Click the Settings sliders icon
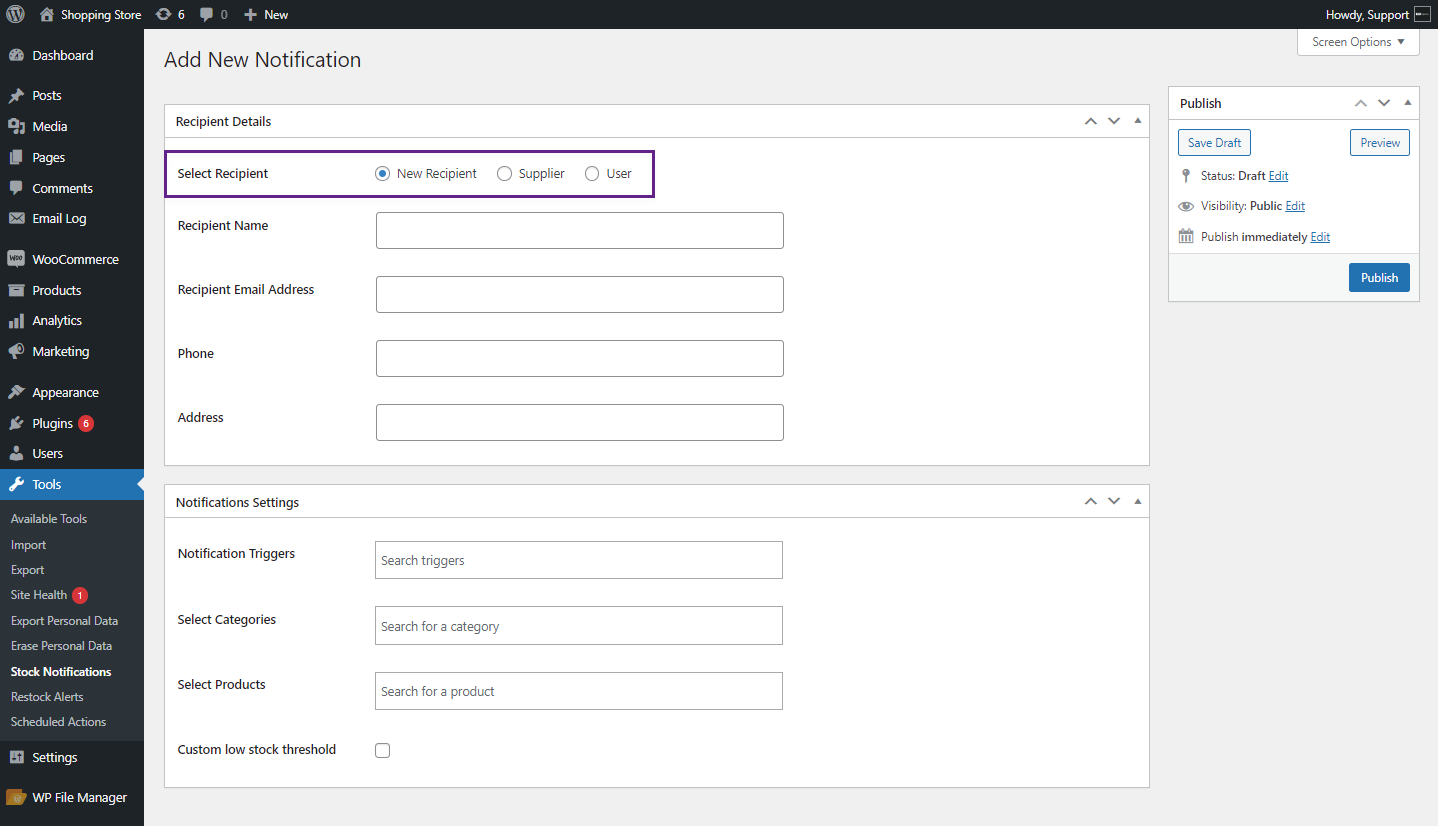The image size is (1438, 826). (x=16, y=758)
